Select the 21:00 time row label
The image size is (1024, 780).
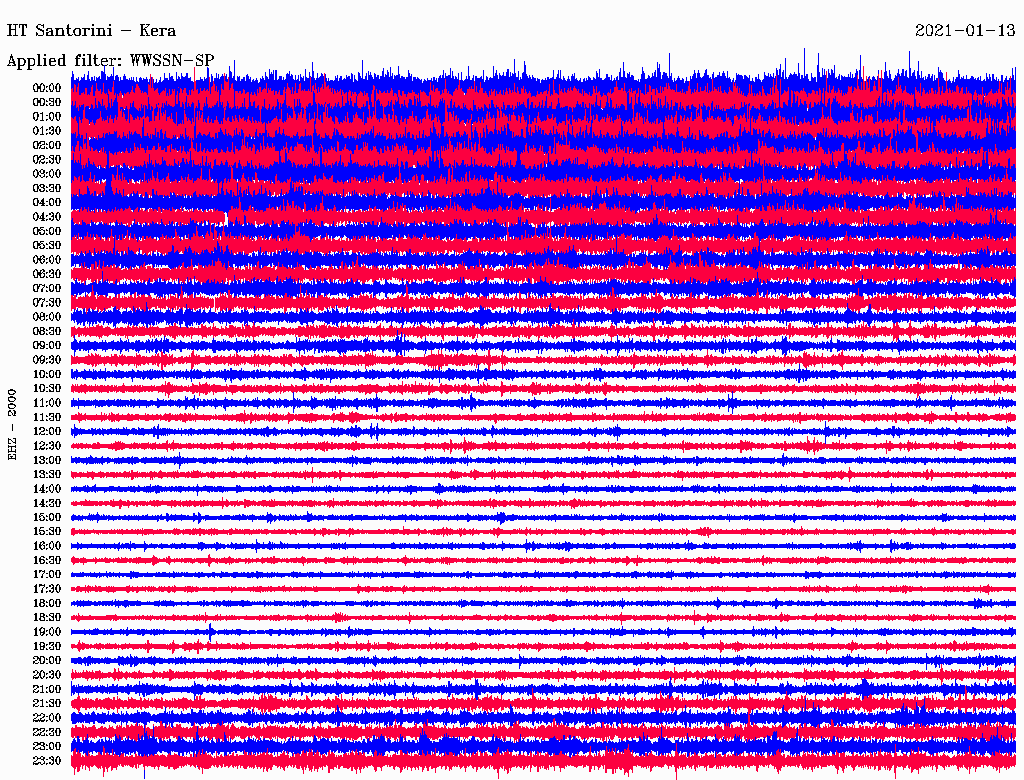coord(47,689)
